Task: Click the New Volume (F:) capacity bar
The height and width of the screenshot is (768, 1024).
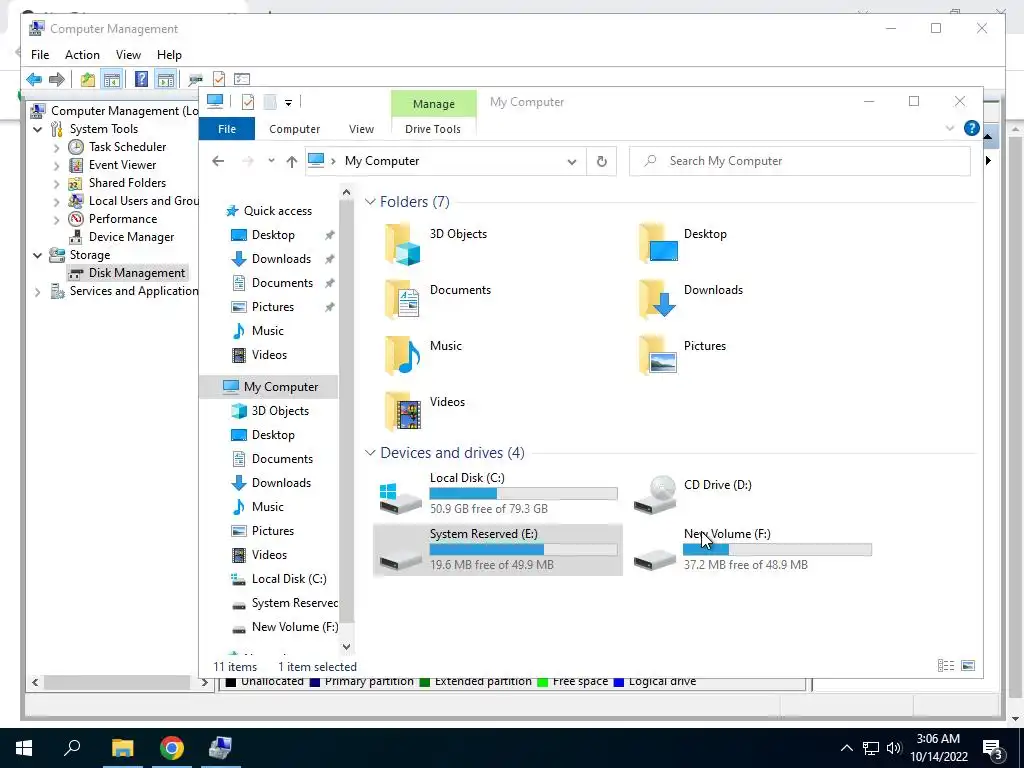Action: point(777,550)
